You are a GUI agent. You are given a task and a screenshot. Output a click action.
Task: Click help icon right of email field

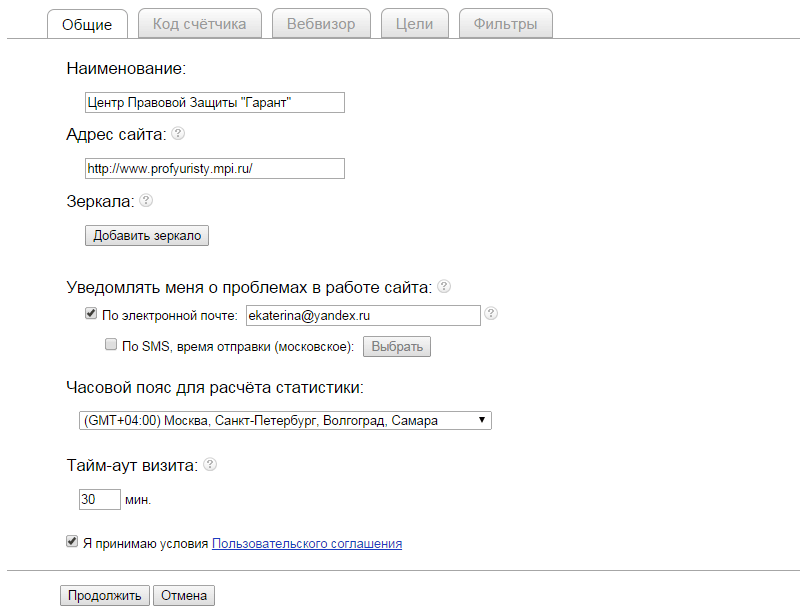pyautogui.click(x=491, y=314)
